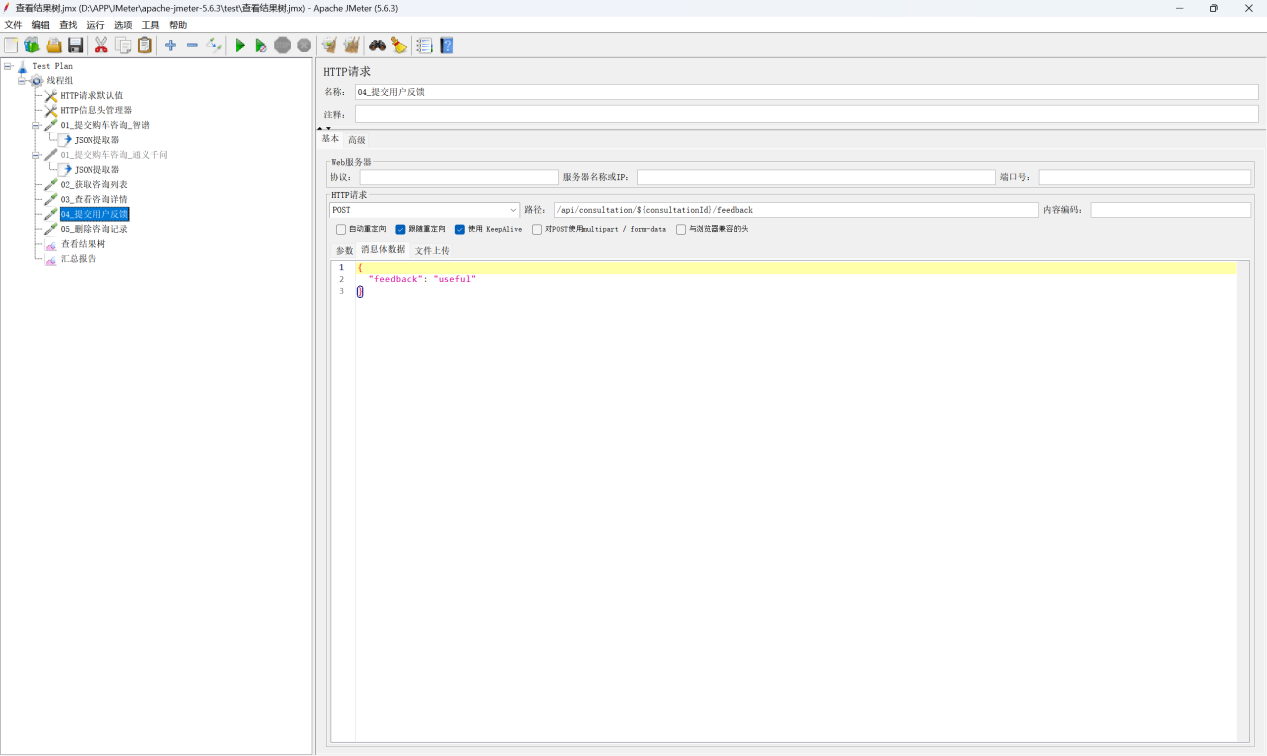This screenshot has height=756, width=1267.
Task: Open the 查找 menu
Action: (x=68, y=25)
